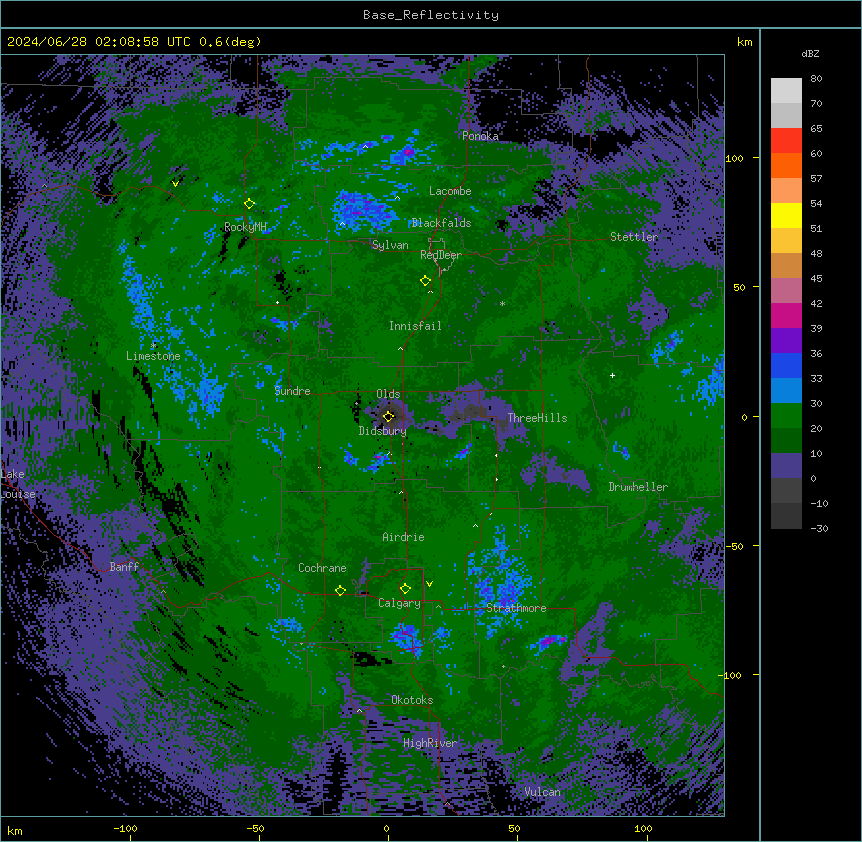The height and width of the screenshot is (842, 862).
Task: Pick the bright green 30 dBZ legend swatch
Action: (786, 416)
